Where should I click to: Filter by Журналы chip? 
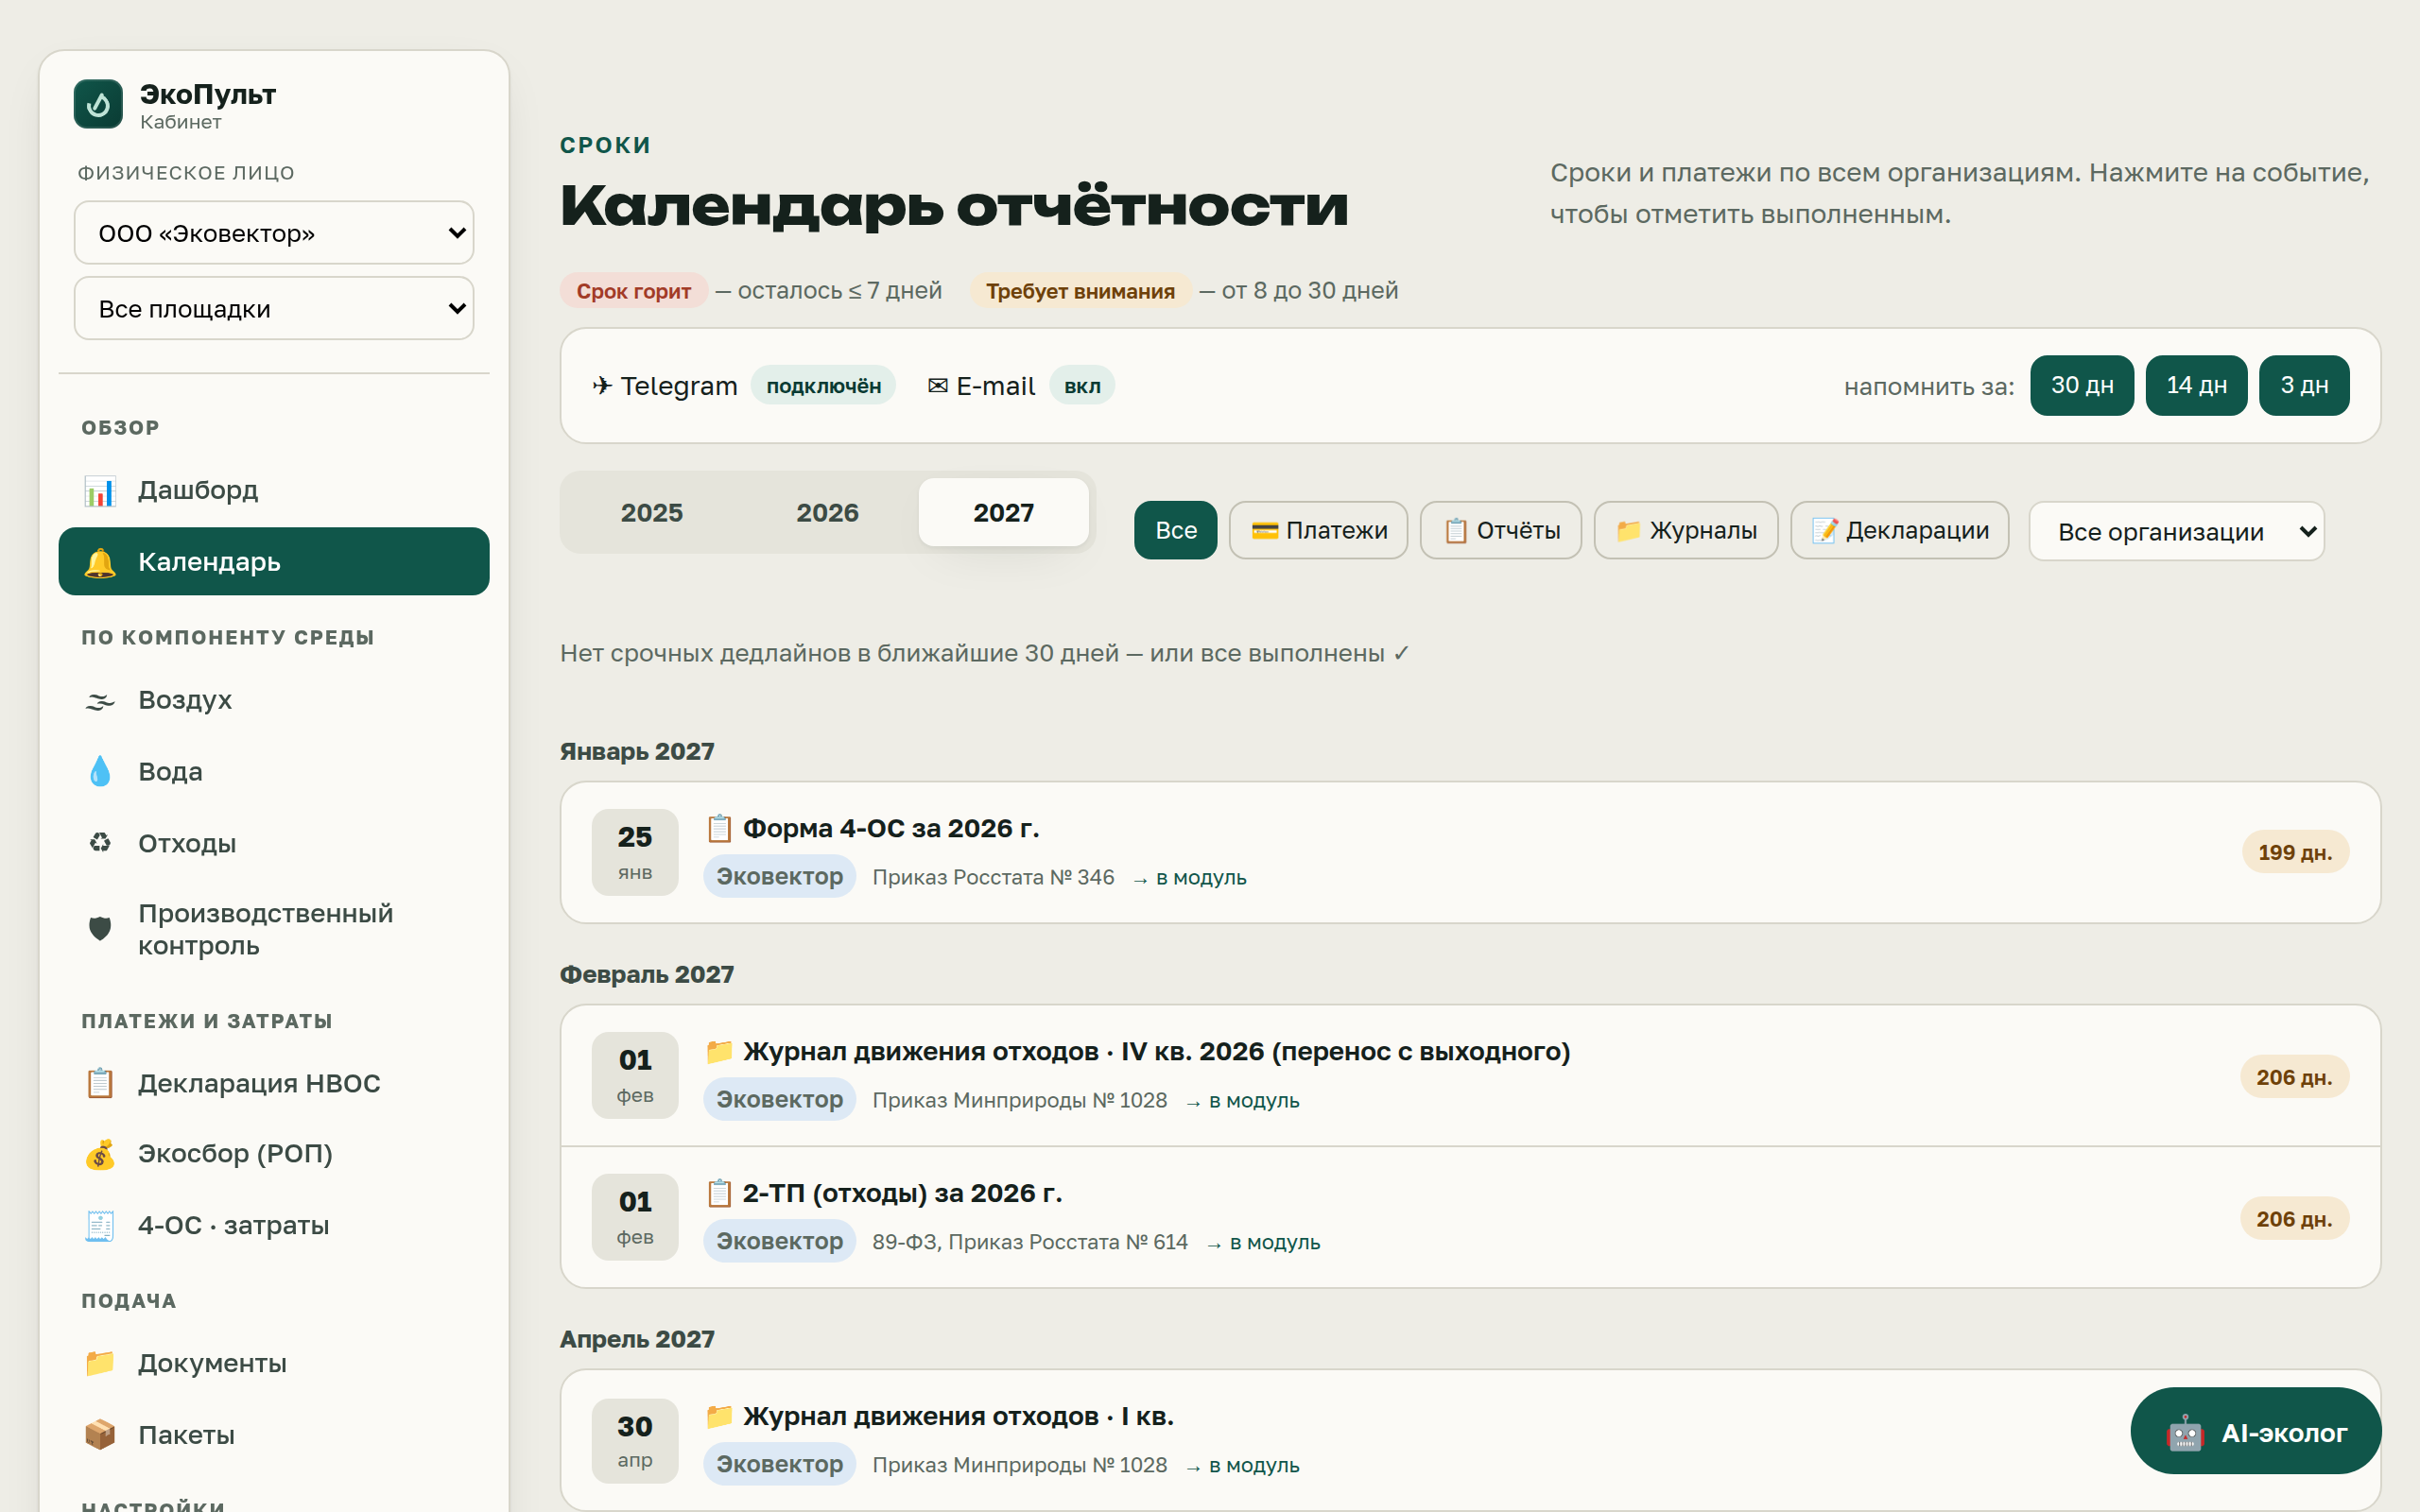(x=1685, y=530)
